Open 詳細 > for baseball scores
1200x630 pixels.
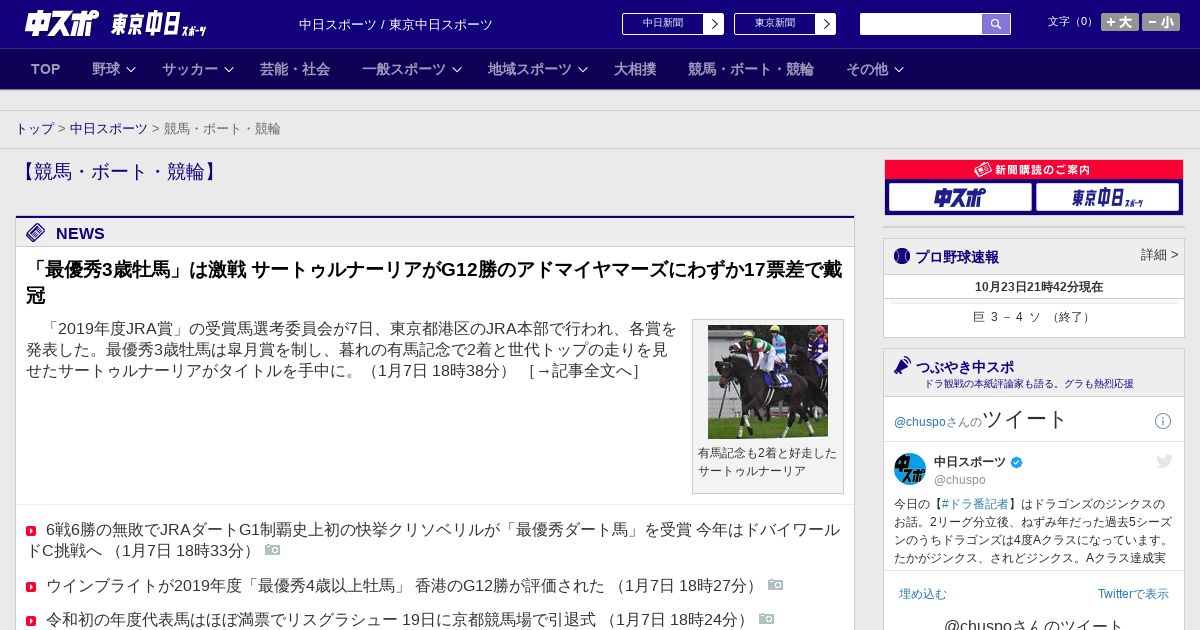[x=1160, y=255]
